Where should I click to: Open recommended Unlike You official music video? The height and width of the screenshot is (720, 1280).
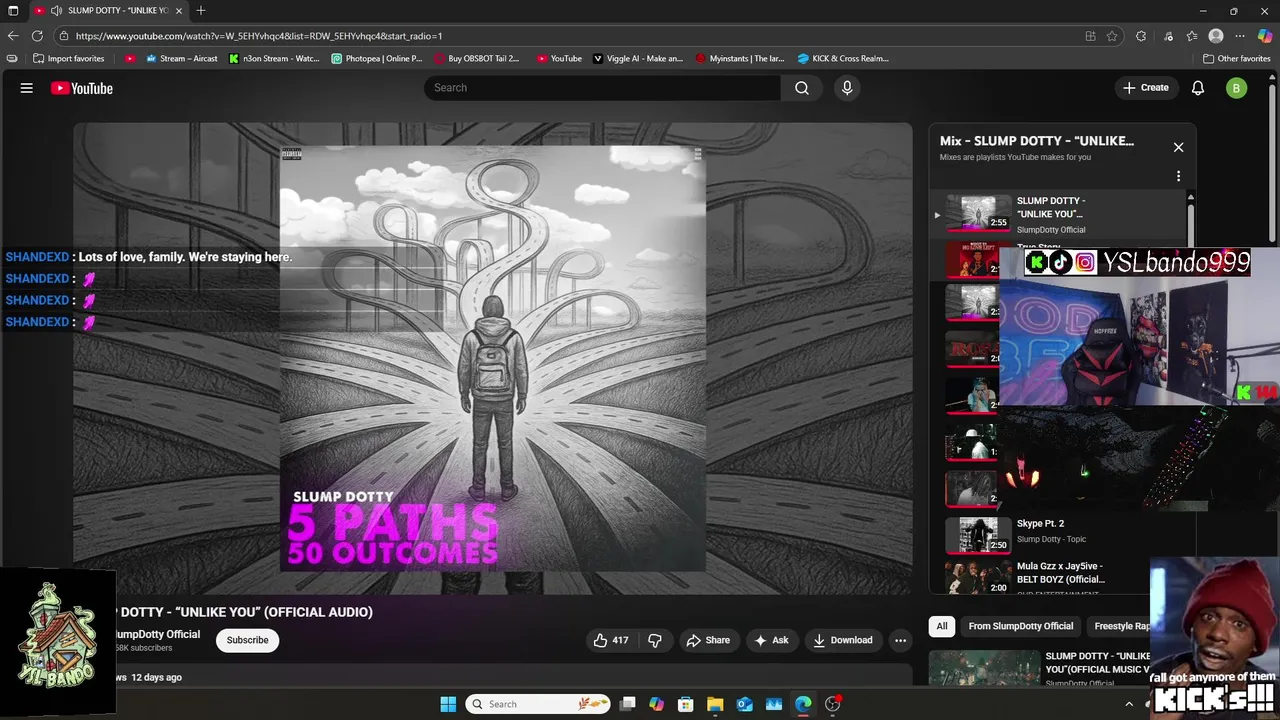1040,668
